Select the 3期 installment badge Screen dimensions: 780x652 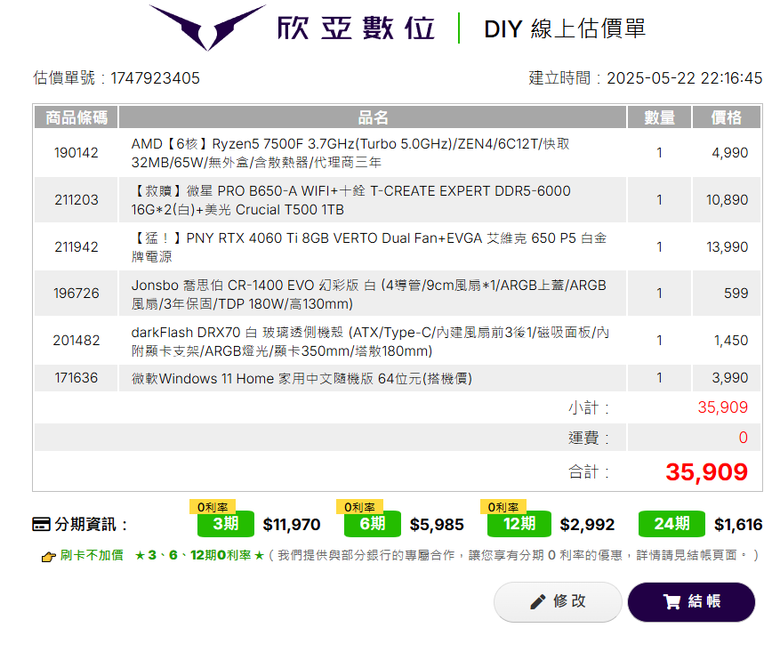click(226, 524)
